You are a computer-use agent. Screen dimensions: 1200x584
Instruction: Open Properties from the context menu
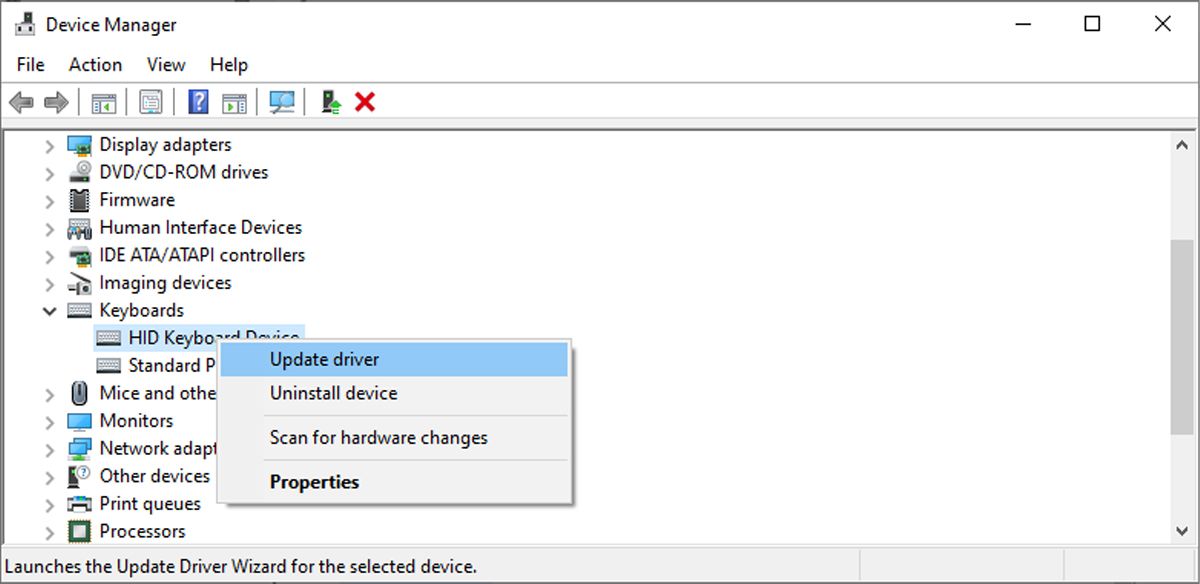pos(315,481)
